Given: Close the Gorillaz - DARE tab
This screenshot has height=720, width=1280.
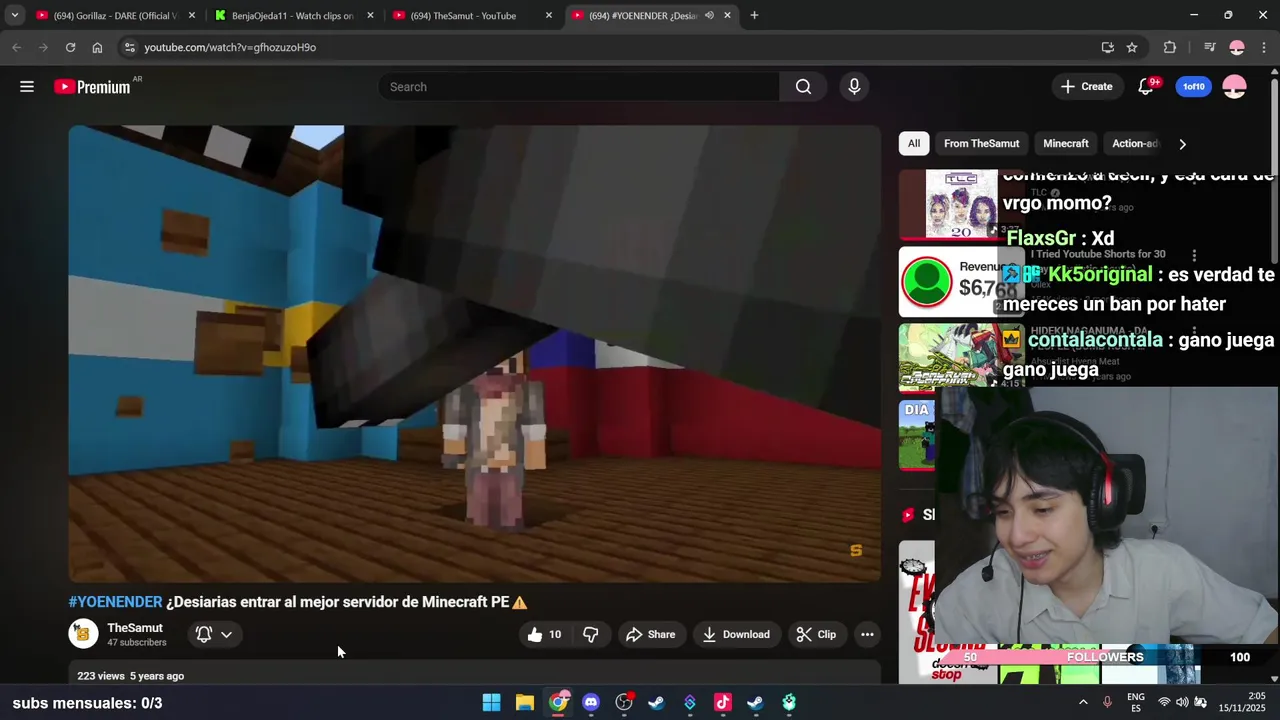Looking at the screenshot, I should pos(192,15).
